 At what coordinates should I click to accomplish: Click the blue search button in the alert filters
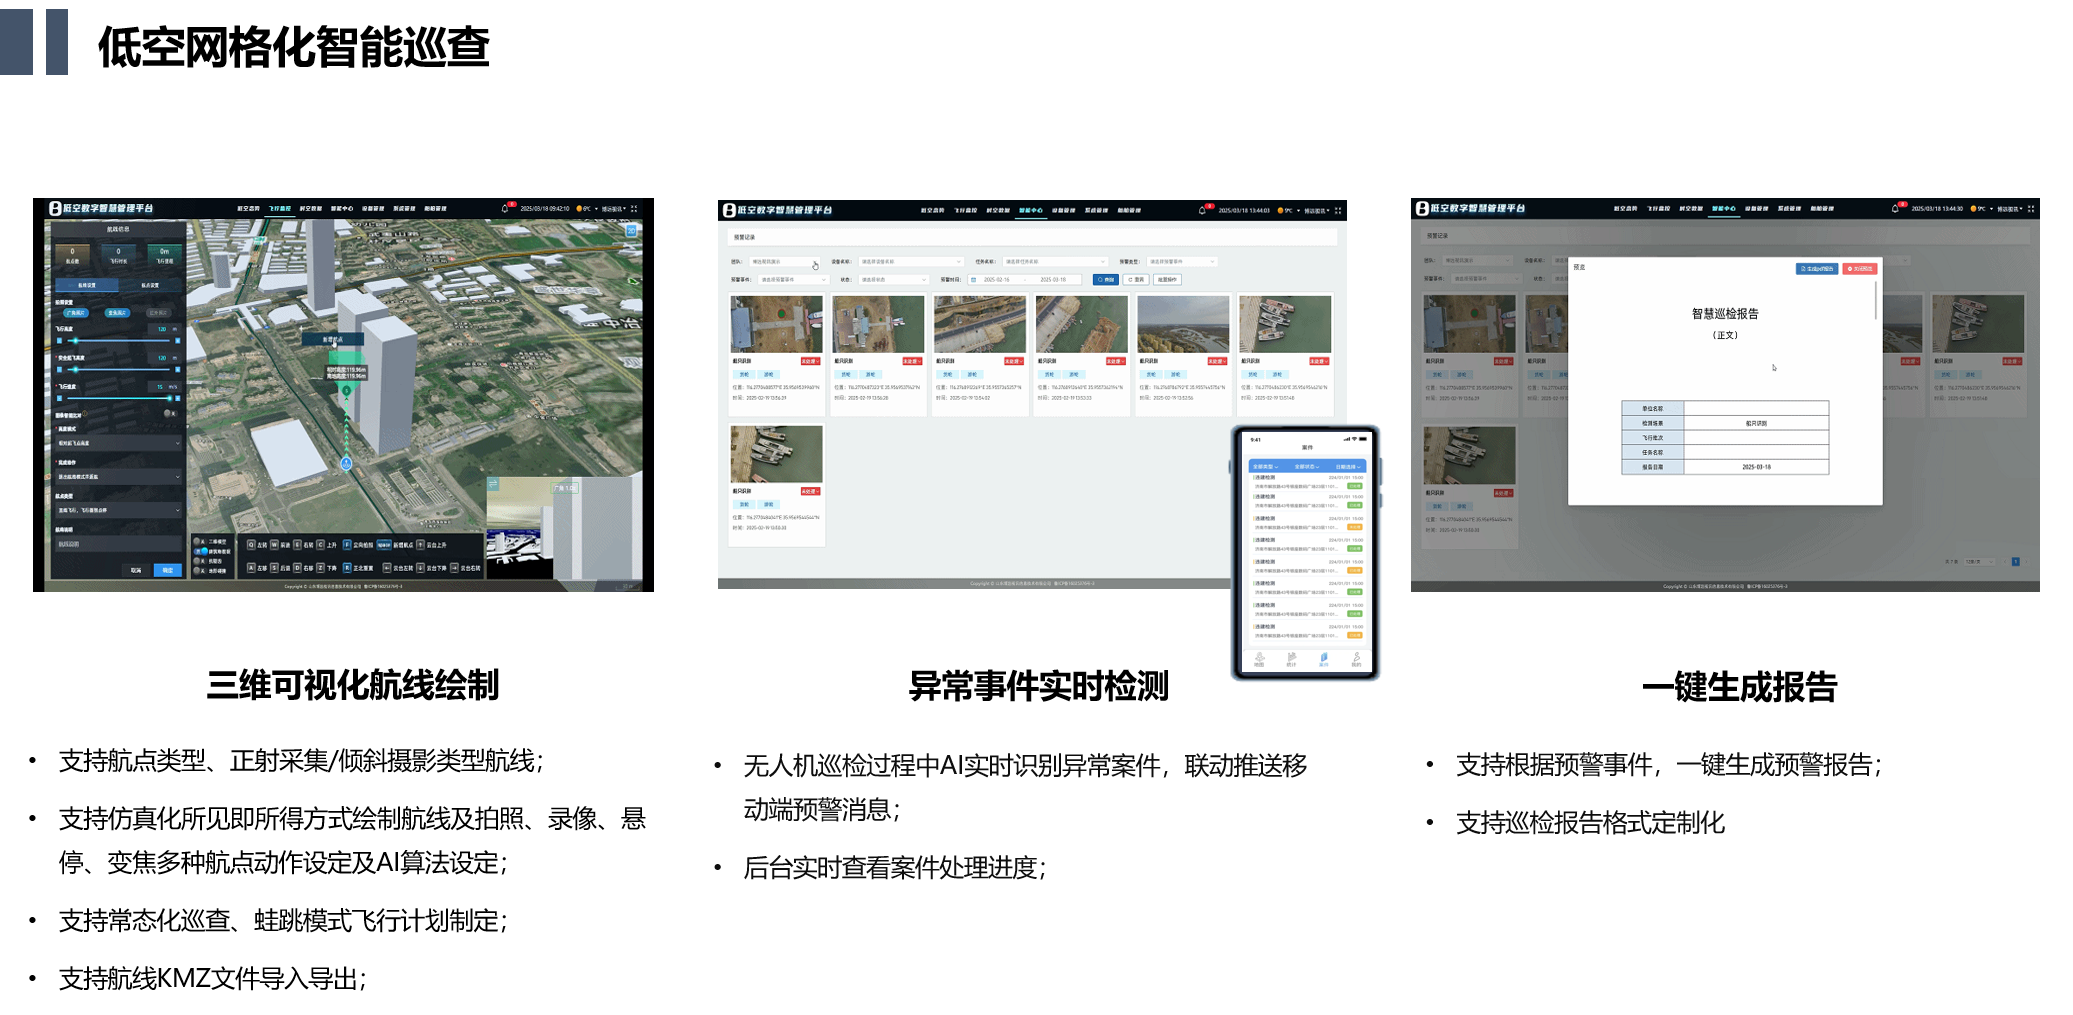tap(1105, 280)
